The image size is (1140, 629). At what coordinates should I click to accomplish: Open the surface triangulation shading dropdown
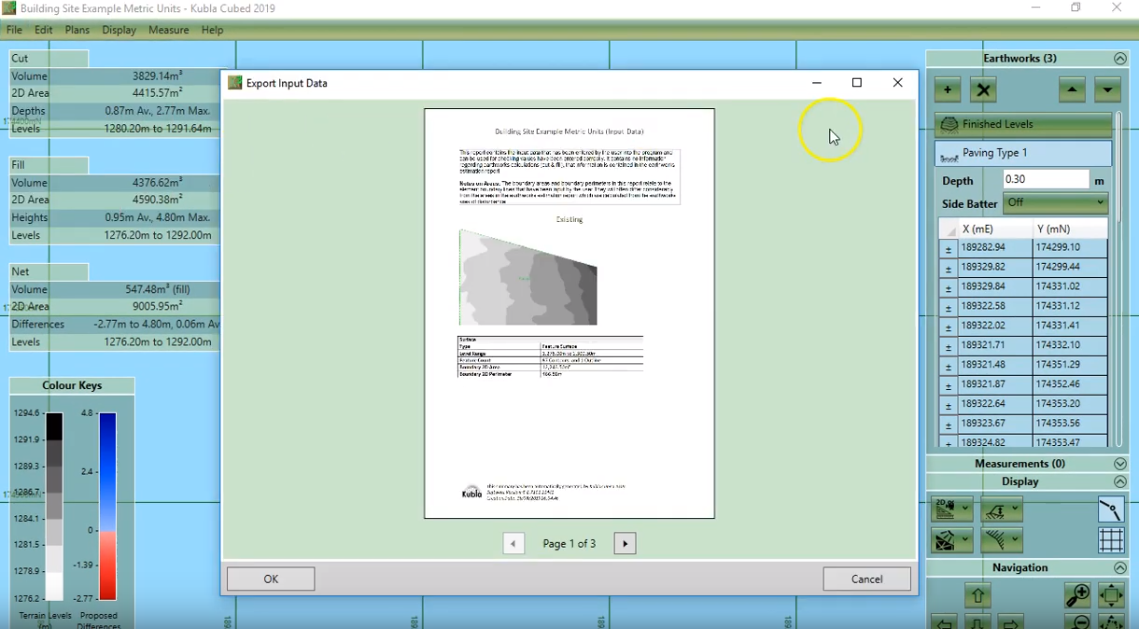coord(952,540)
